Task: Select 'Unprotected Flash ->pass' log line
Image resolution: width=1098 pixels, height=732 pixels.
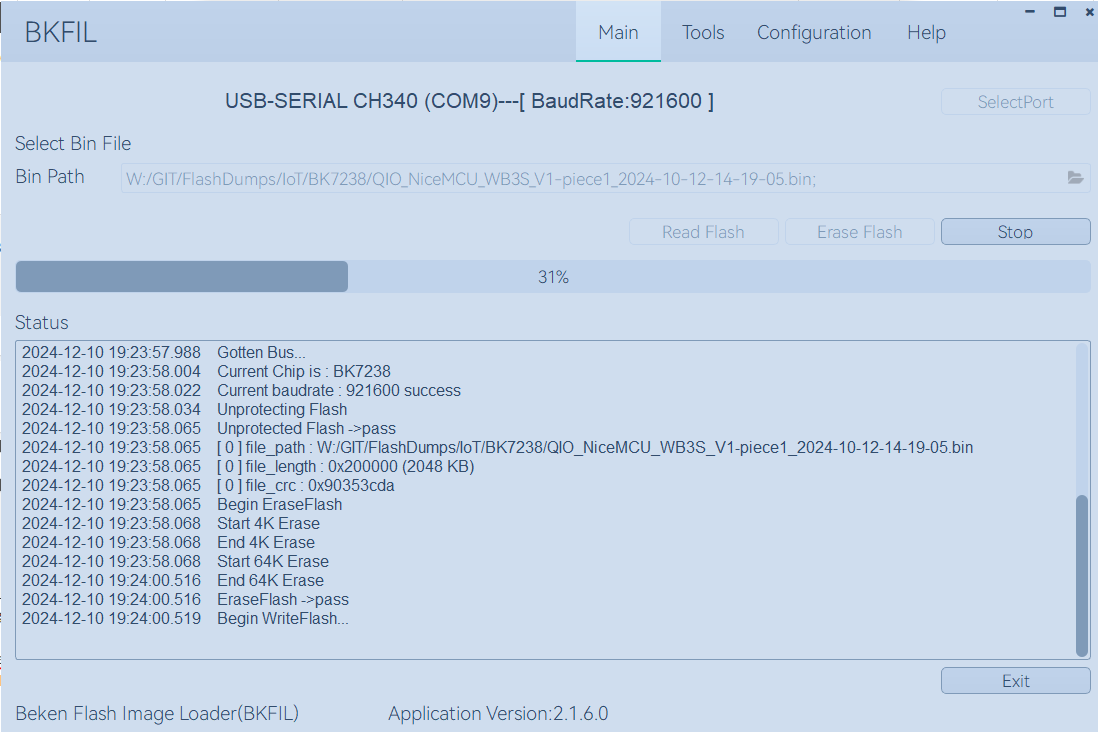Action: pos(209,428)
